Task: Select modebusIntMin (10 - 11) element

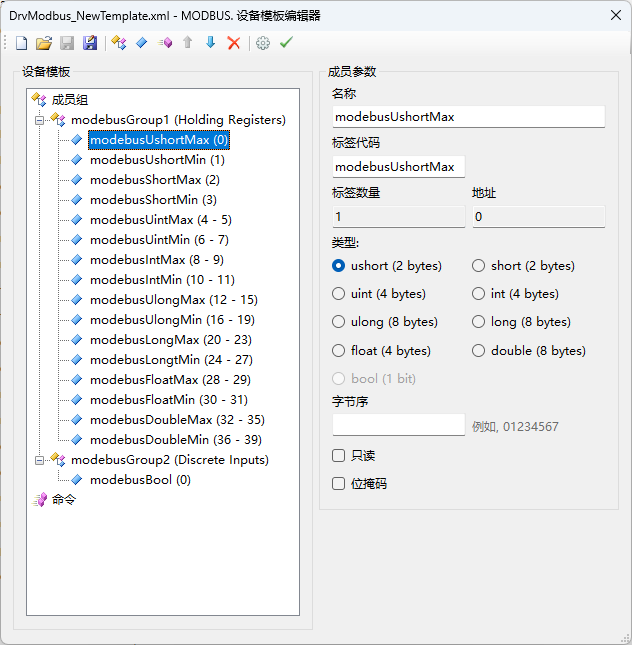Action: tap(162, 280)
